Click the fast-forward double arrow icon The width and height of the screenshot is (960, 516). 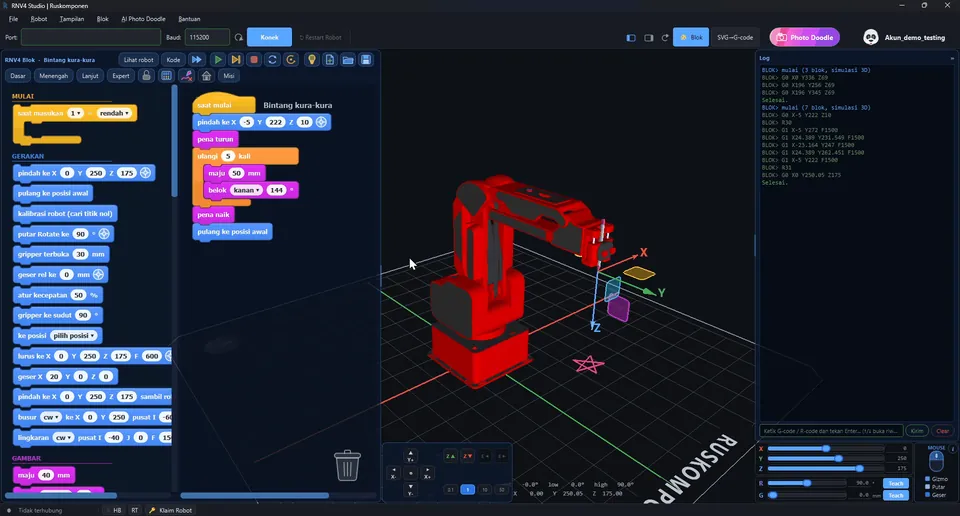tap(197, 60)
